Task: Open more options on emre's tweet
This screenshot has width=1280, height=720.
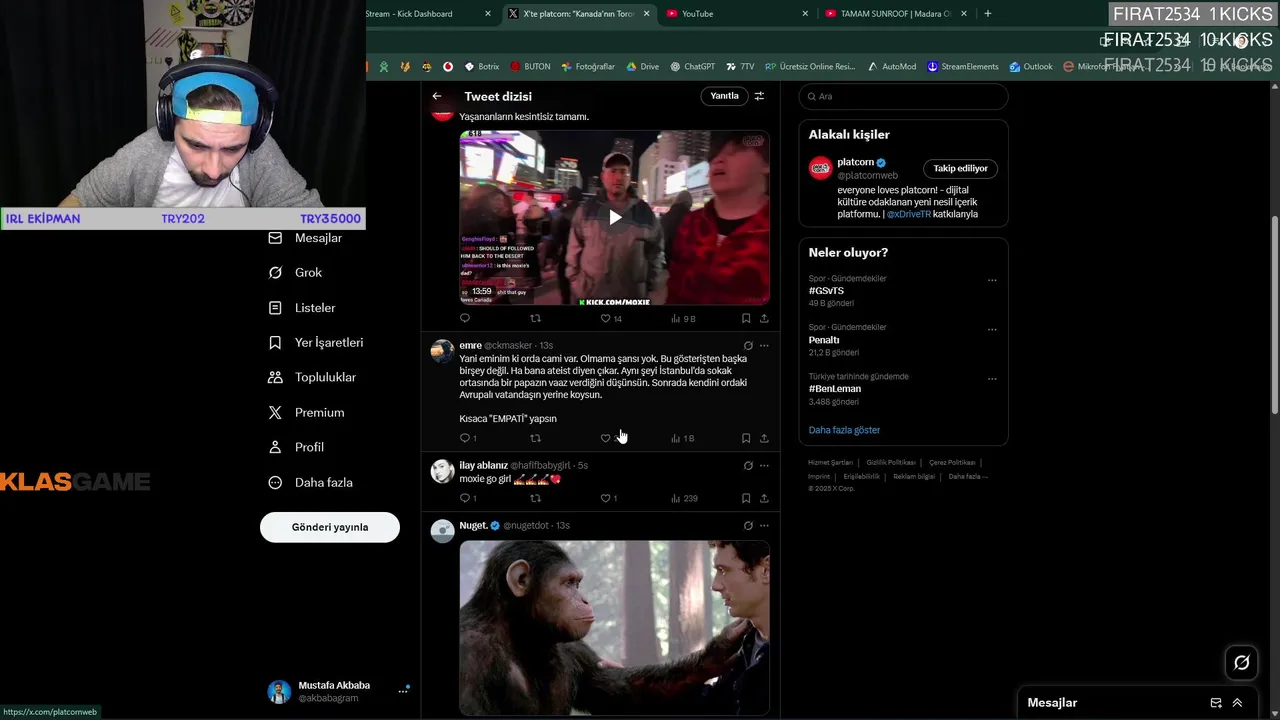Action: coord(764,346)
